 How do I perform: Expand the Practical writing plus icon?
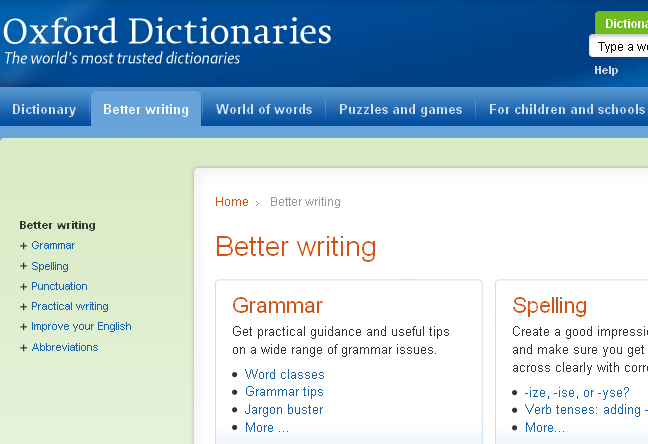point(24,307)
